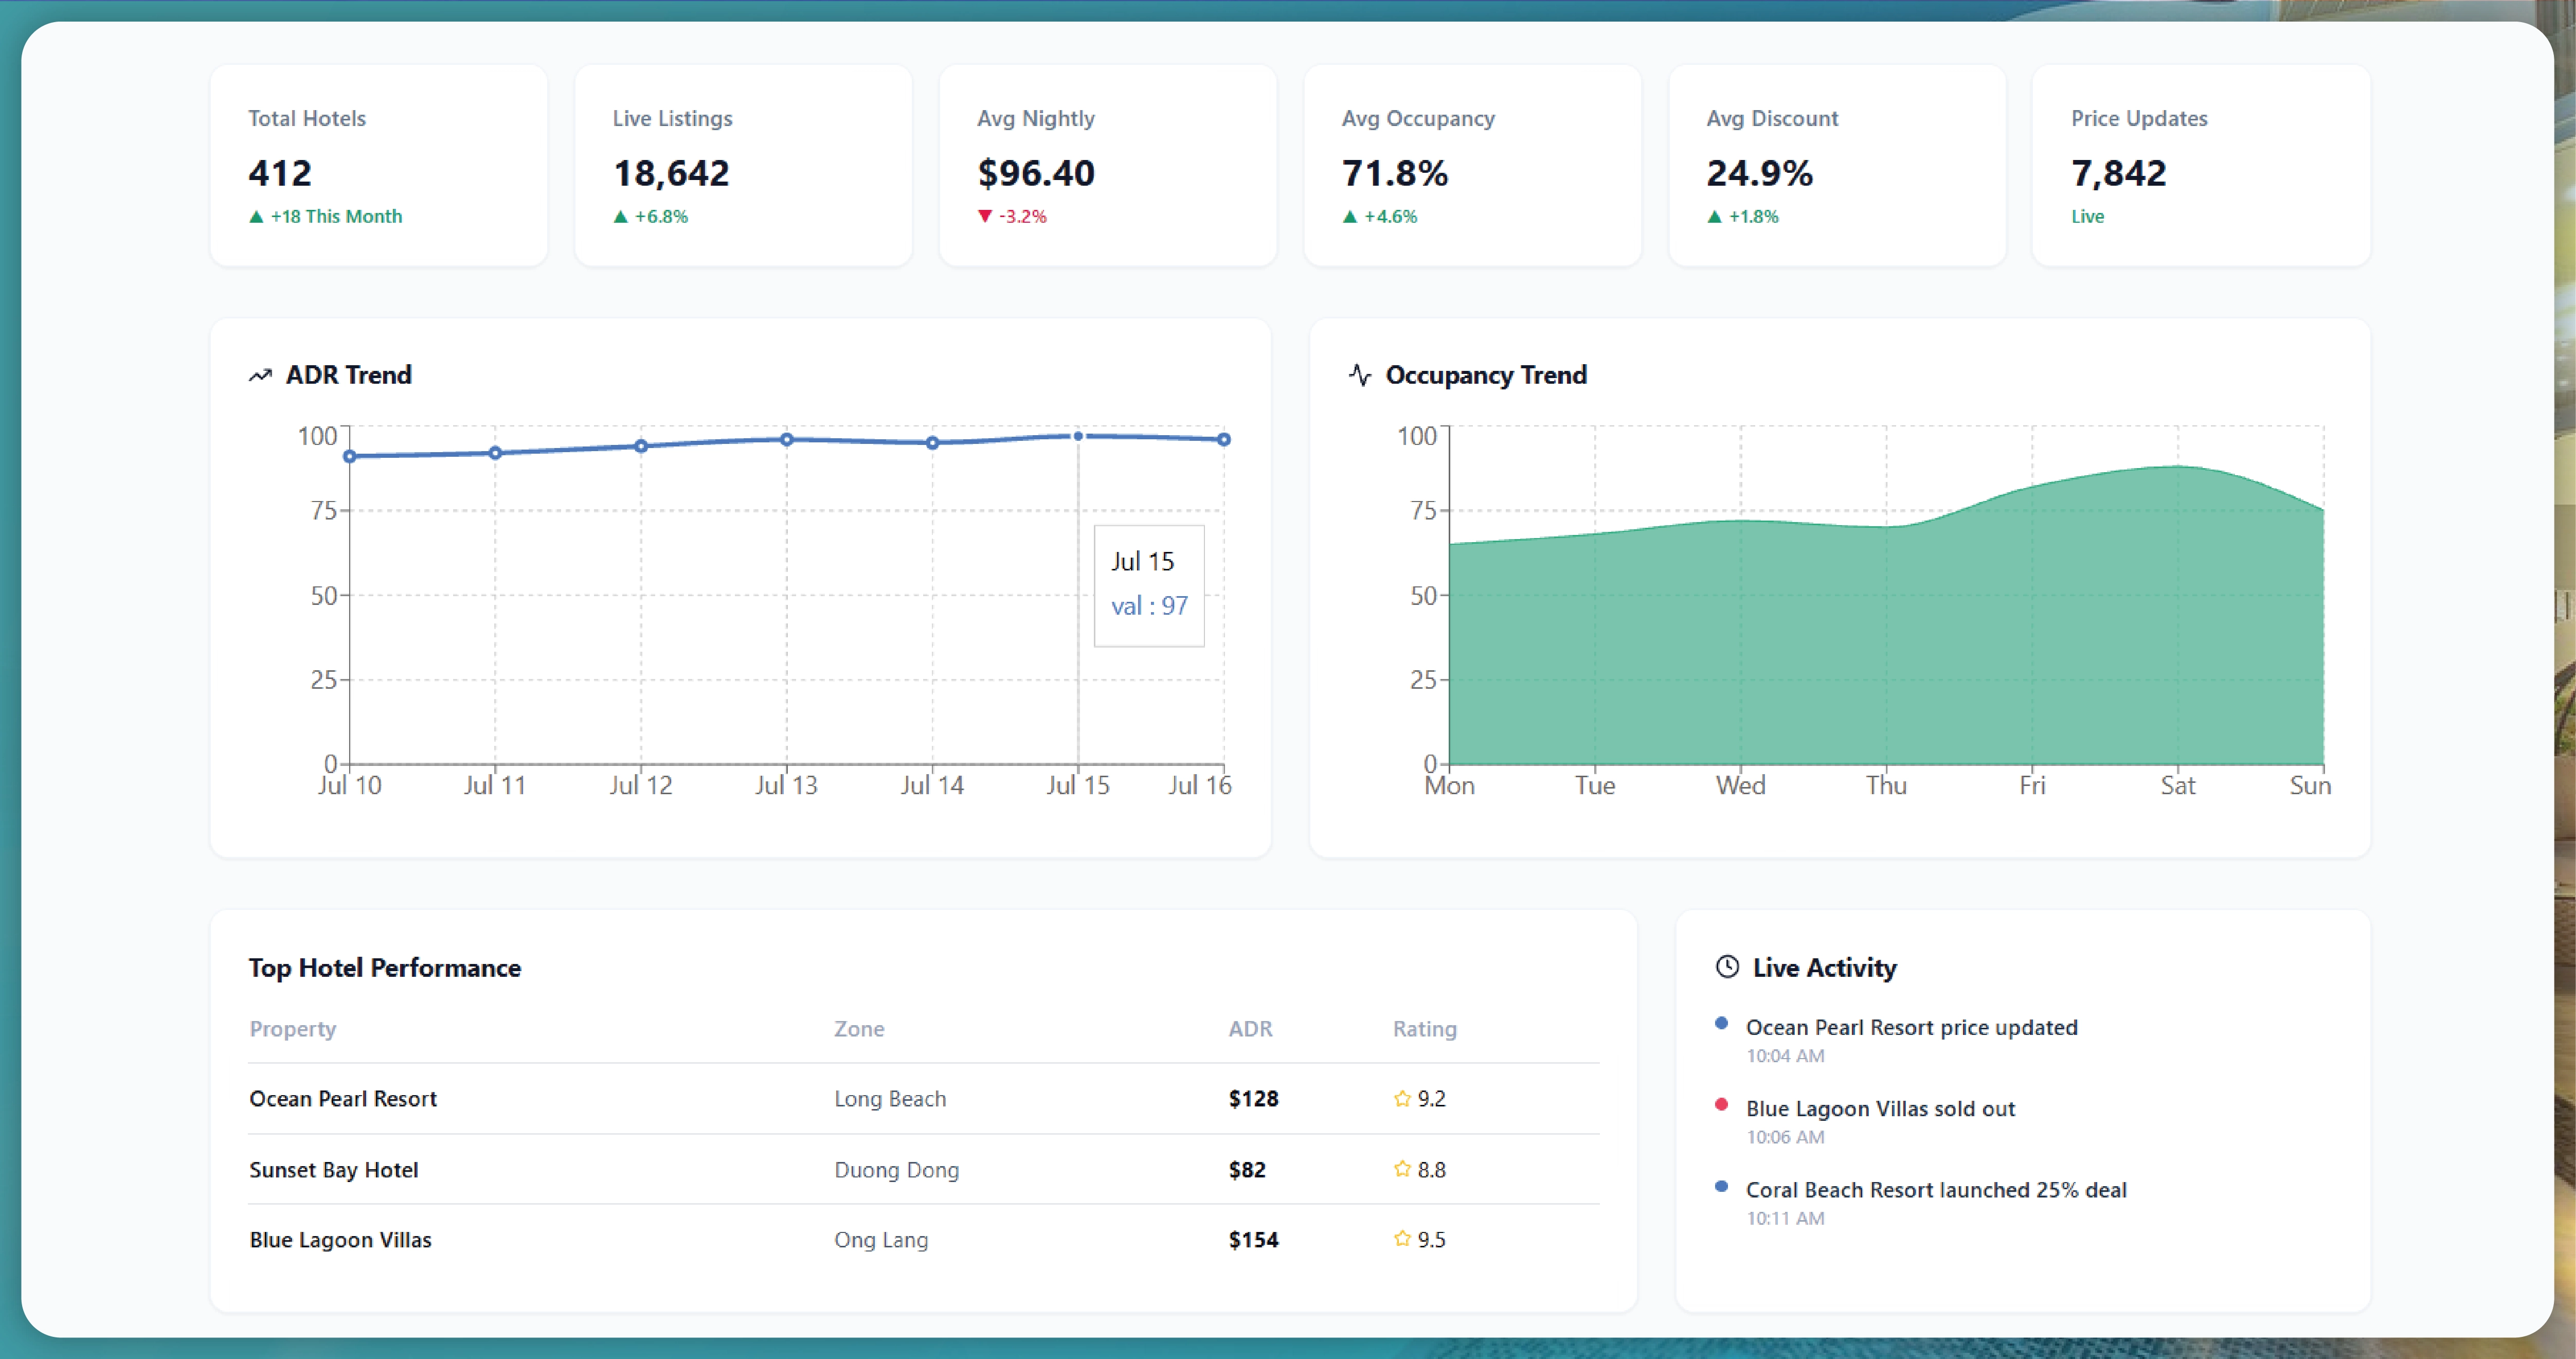Click the Occupancy Trend pulse icon
This screenshot has width=2576, height=1359.
click(1359, 375)
